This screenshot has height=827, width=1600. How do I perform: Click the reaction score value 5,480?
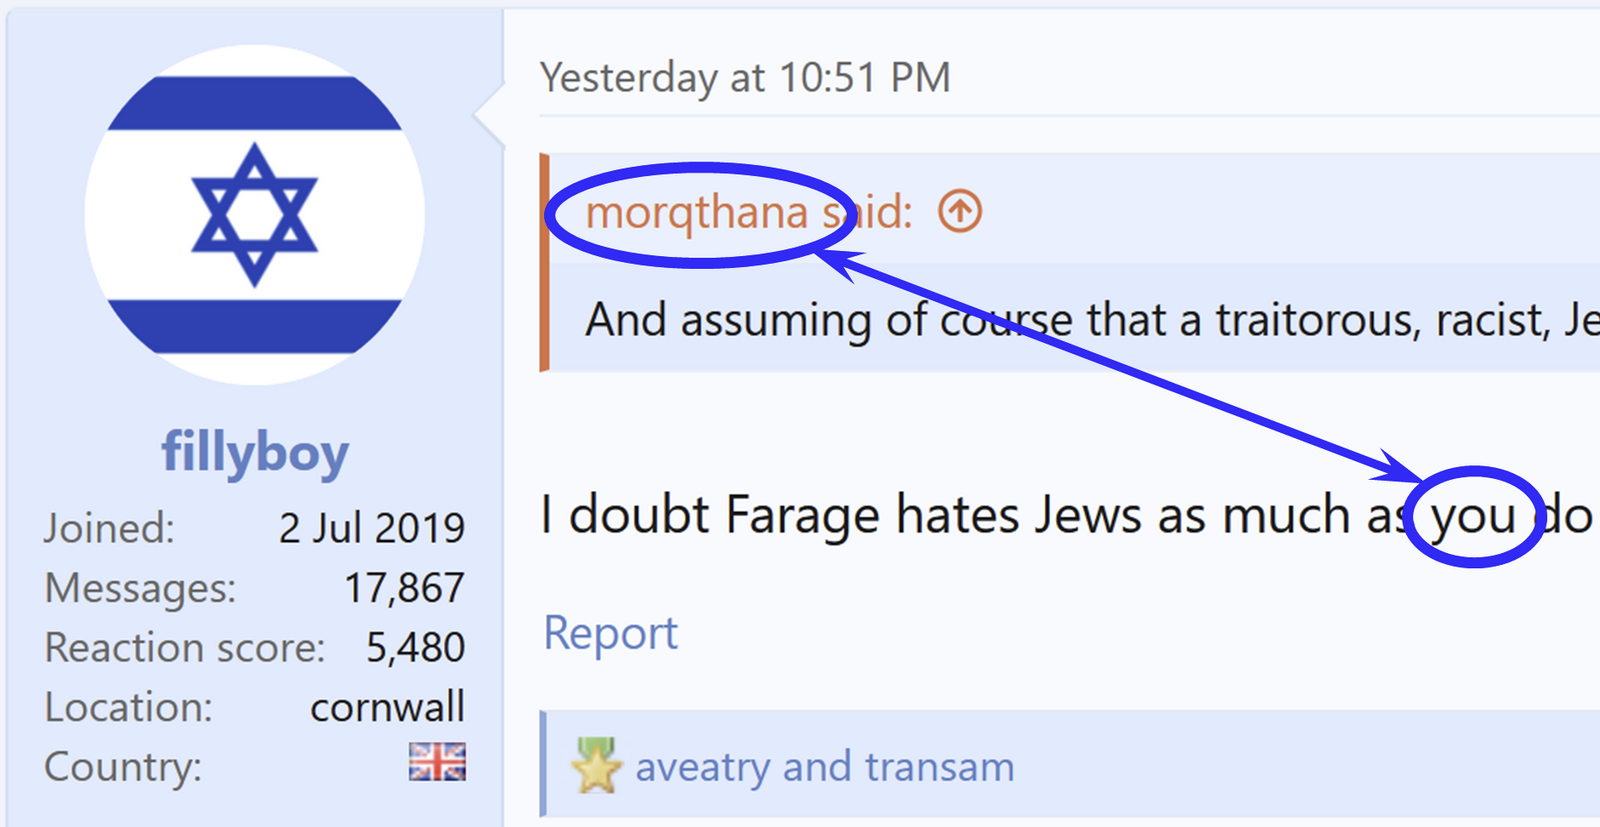pos(415,648)
